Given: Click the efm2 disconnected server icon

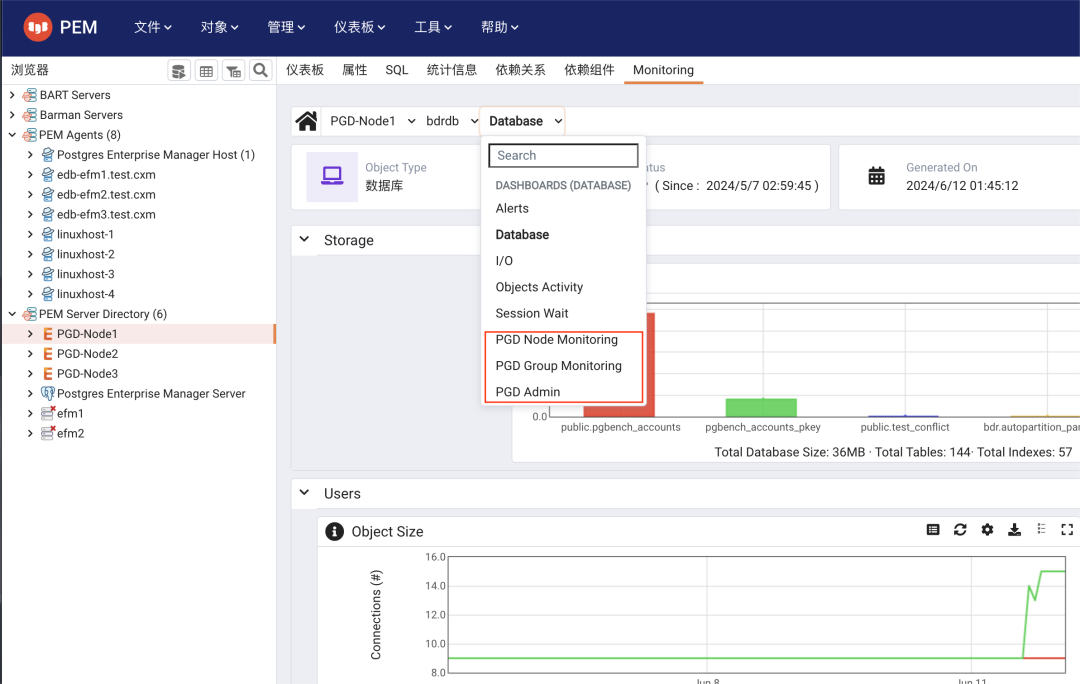Looking at the screenshot, I should click(48, 433).
